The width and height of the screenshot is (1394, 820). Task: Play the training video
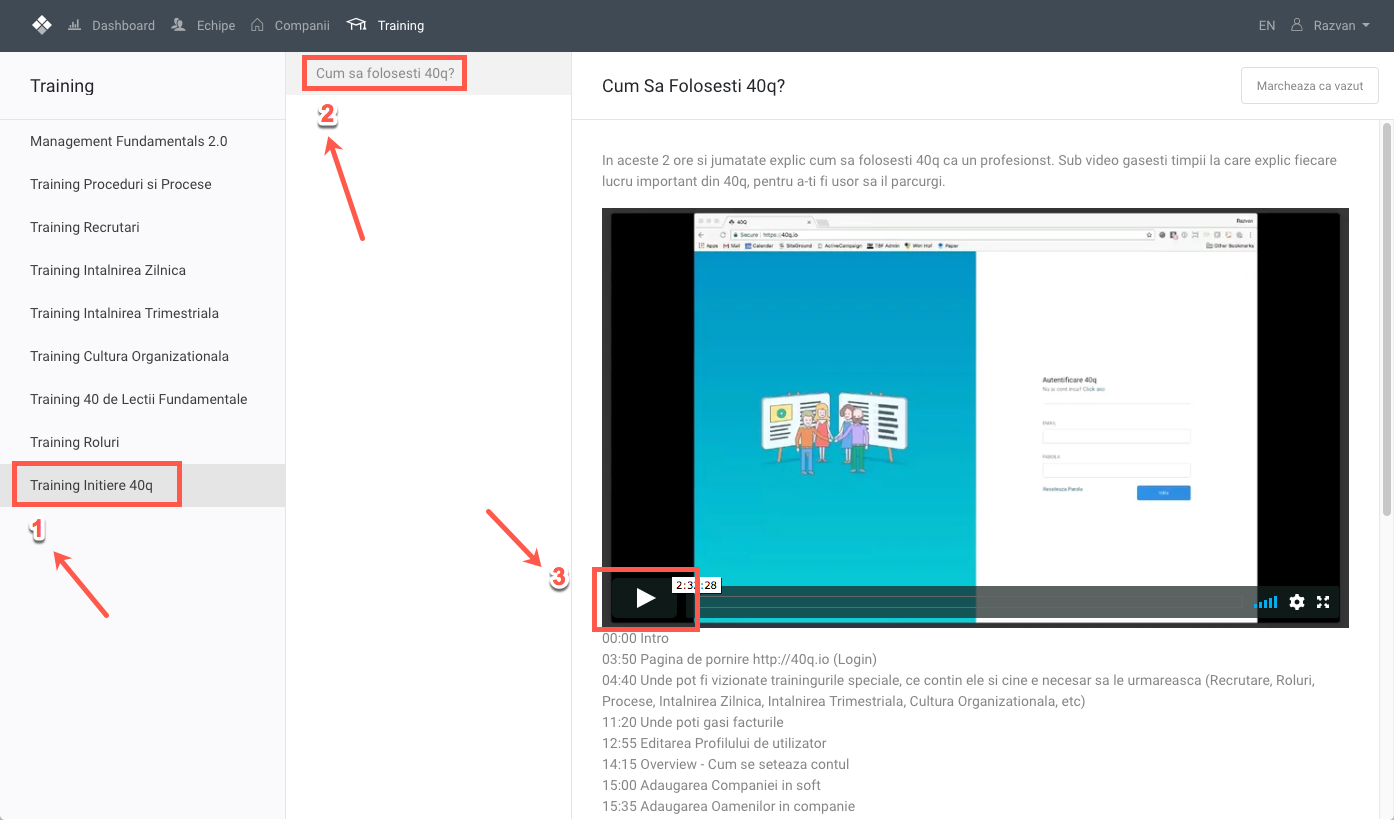pyautogui.click(x=645, y=599)
